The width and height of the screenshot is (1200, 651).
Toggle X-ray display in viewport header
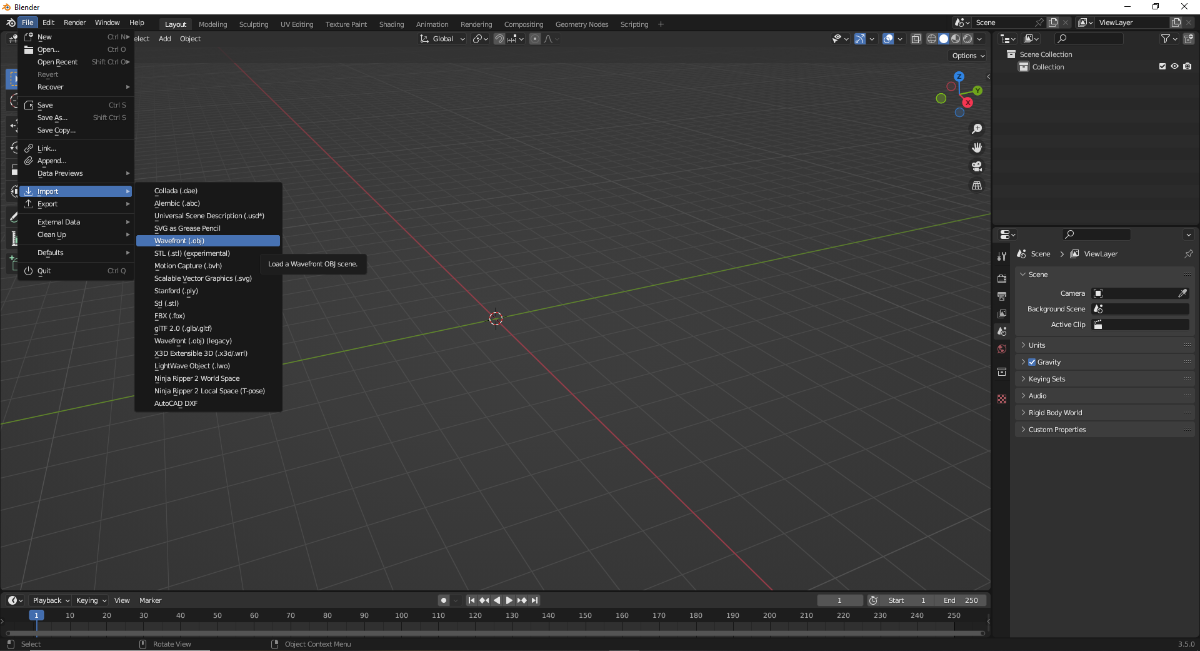pyautogui.click(x=915, y=39)
